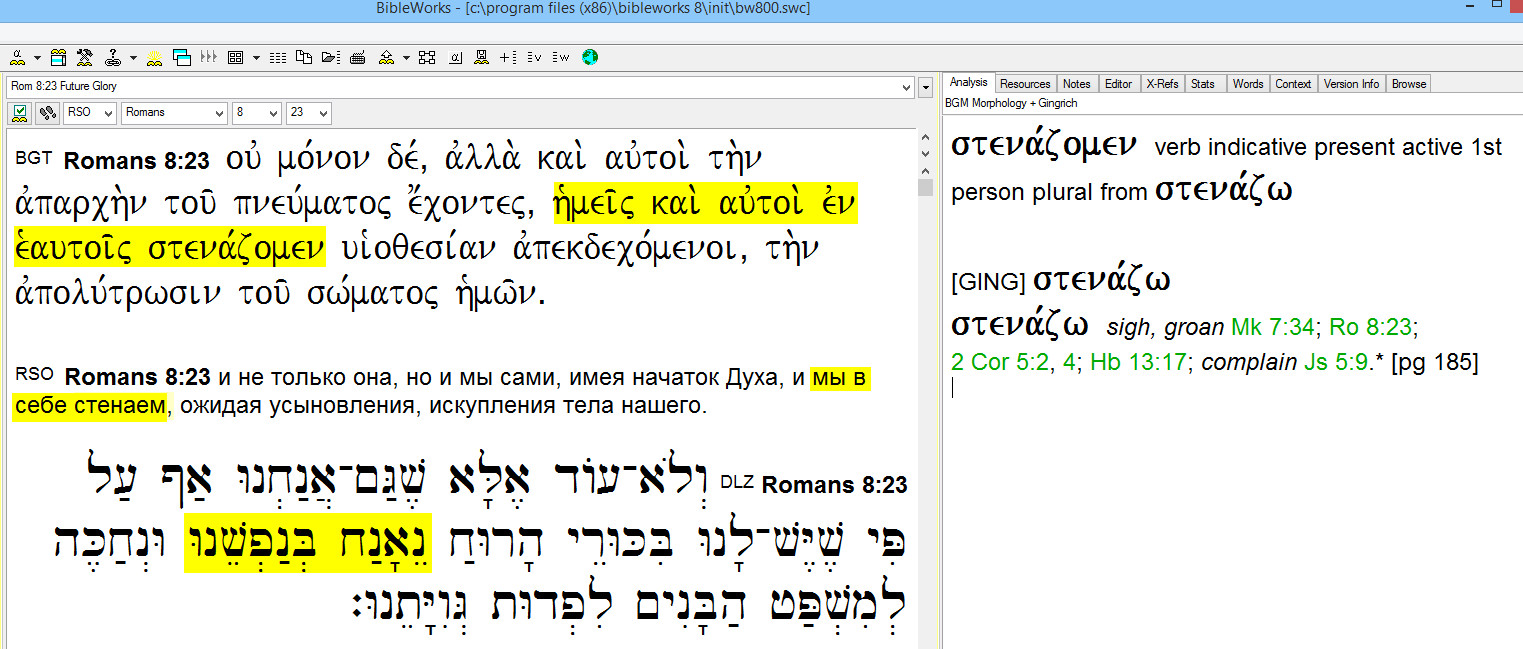
Task: Open the diagramming boxes icon
Action: coord(427,57)
